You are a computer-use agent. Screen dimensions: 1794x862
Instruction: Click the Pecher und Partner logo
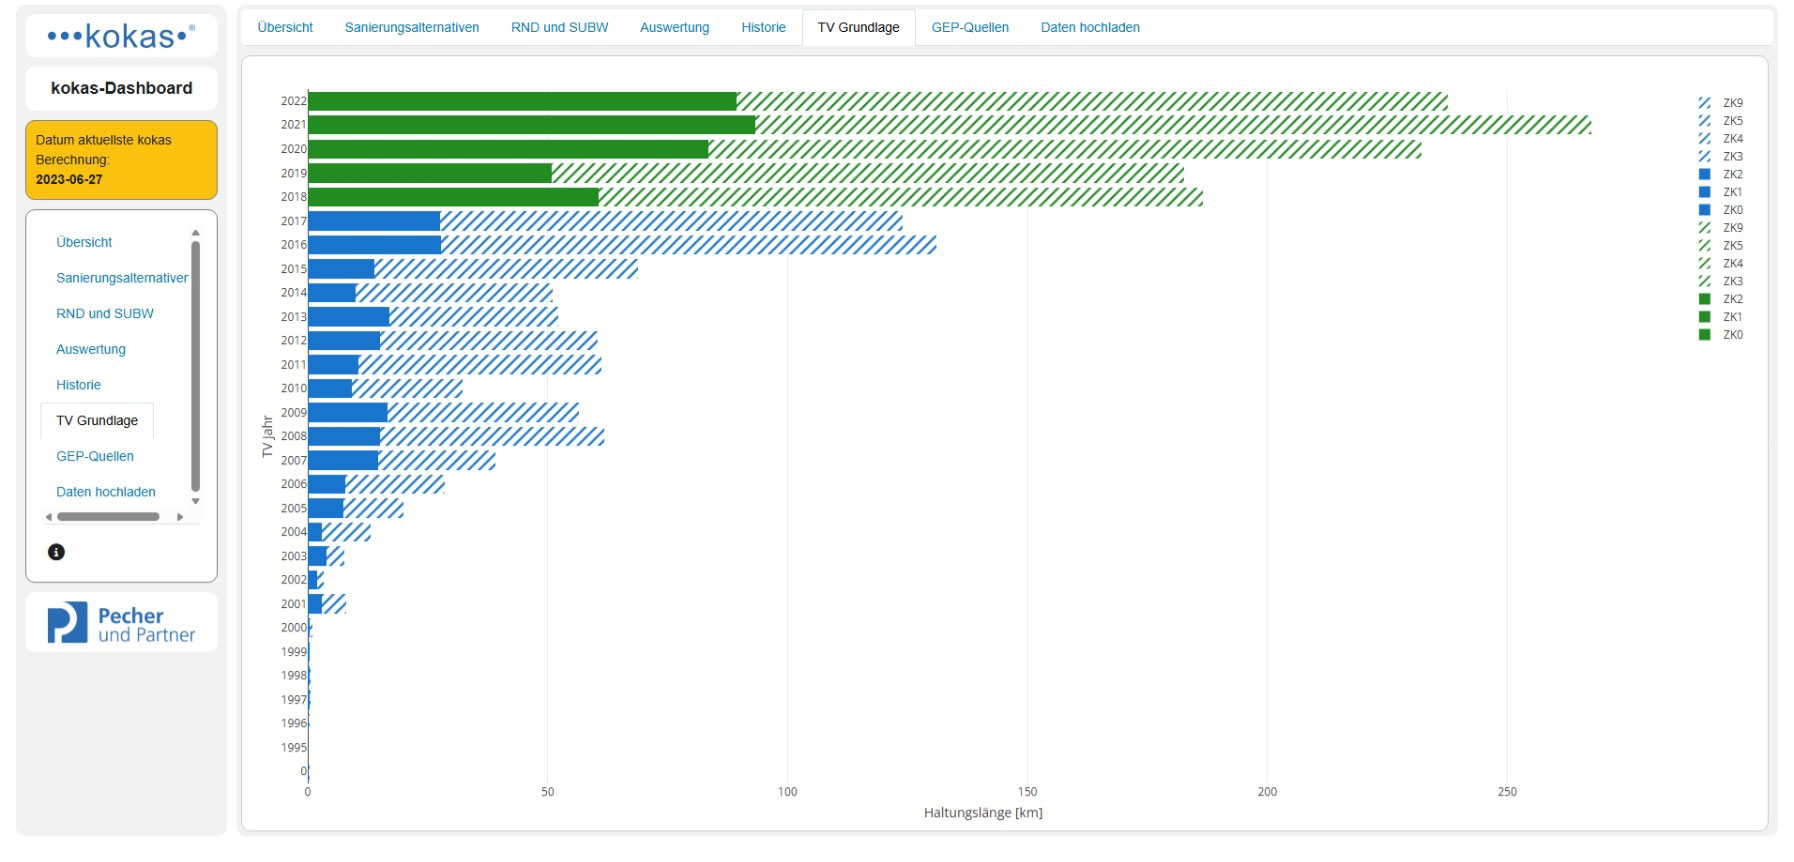[x=121, y=623]
